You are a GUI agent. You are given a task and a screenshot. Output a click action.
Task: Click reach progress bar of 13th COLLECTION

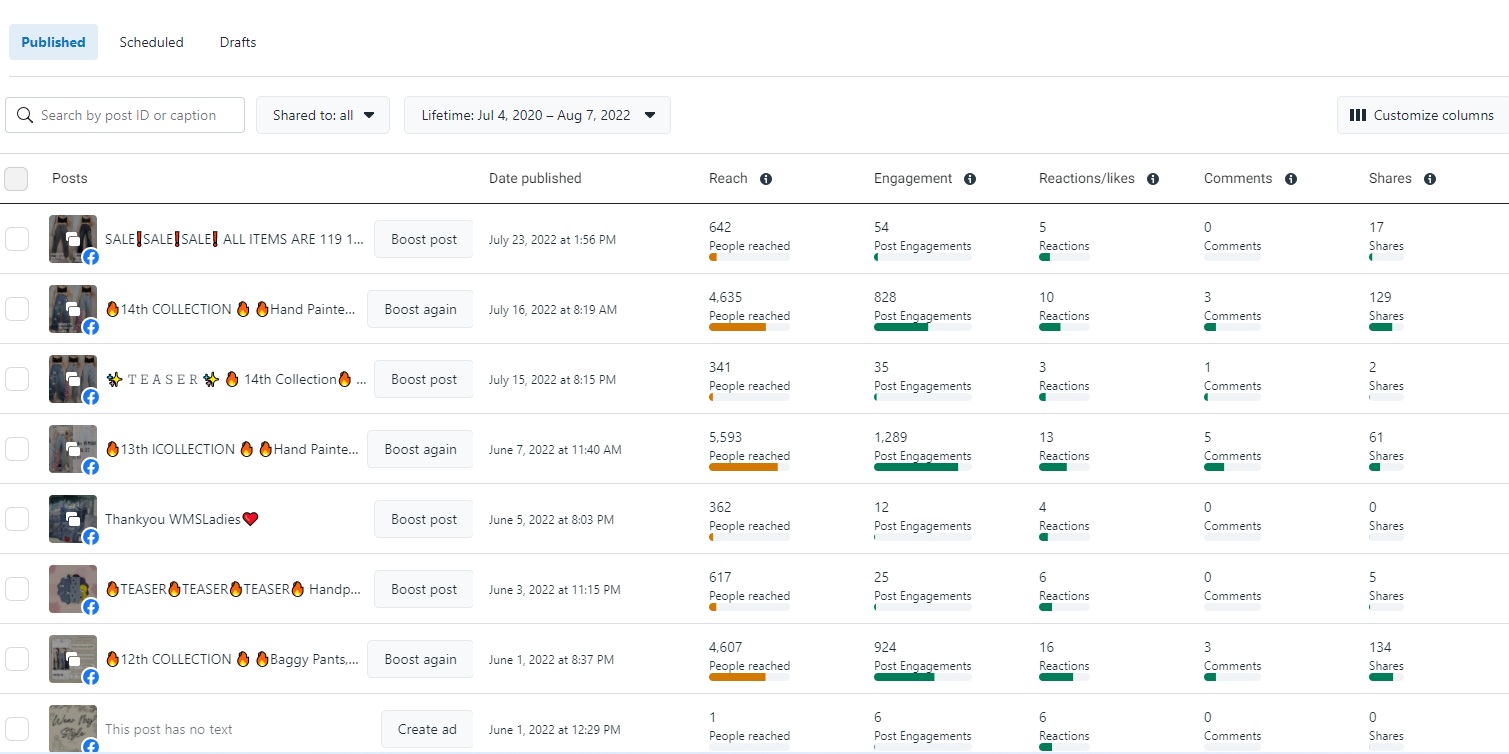pos(749,467)
